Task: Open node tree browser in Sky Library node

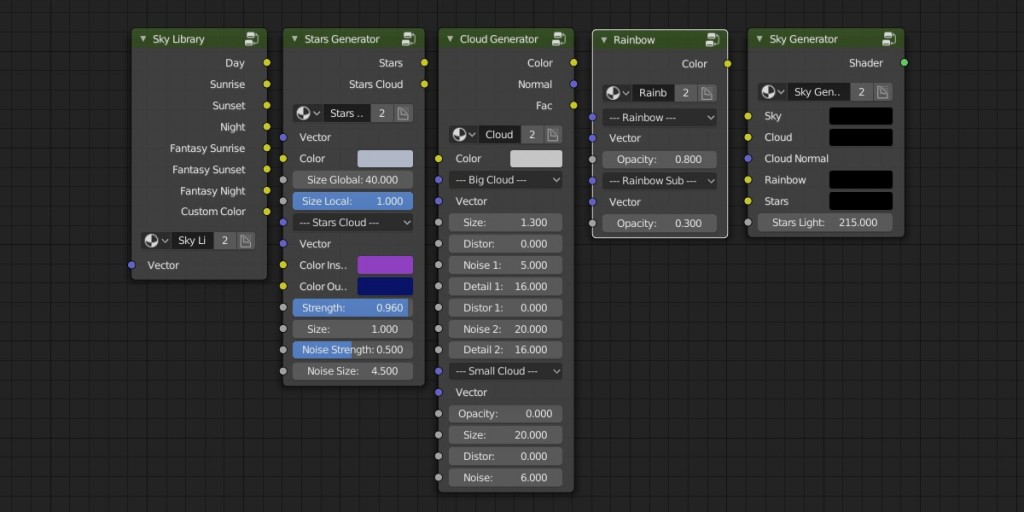Action: tap(155, 241)
